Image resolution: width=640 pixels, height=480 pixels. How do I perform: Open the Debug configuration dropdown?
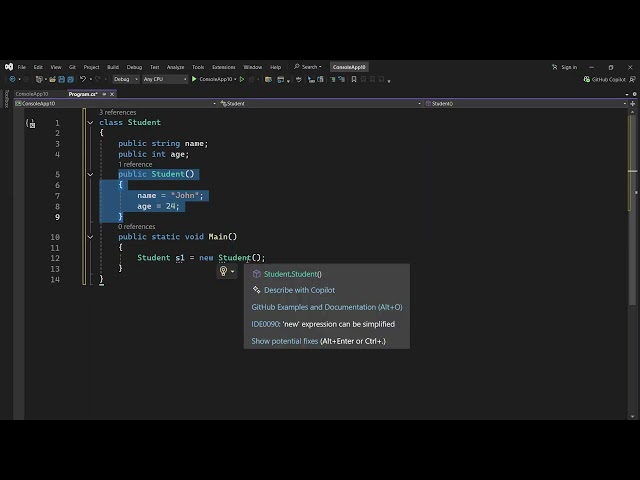(126, 79)
